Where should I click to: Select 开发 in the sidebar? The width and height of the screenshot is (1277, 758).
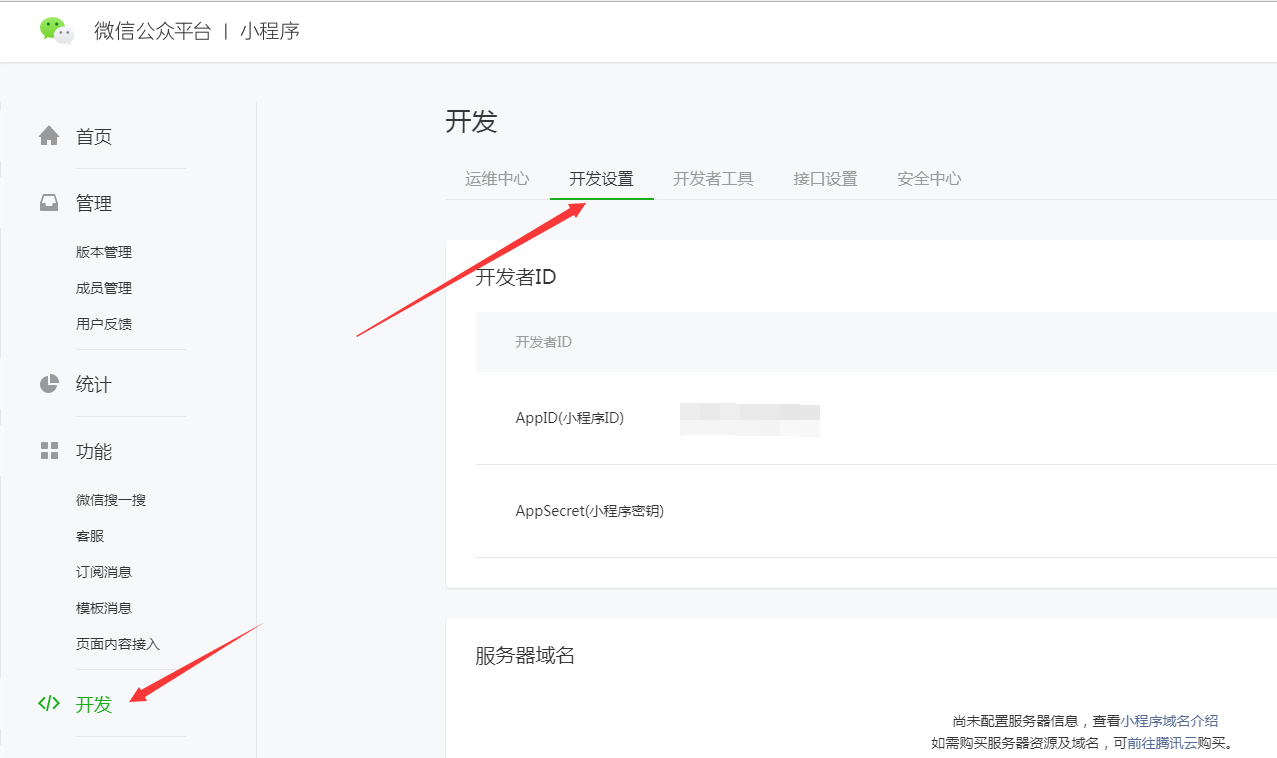94,705
